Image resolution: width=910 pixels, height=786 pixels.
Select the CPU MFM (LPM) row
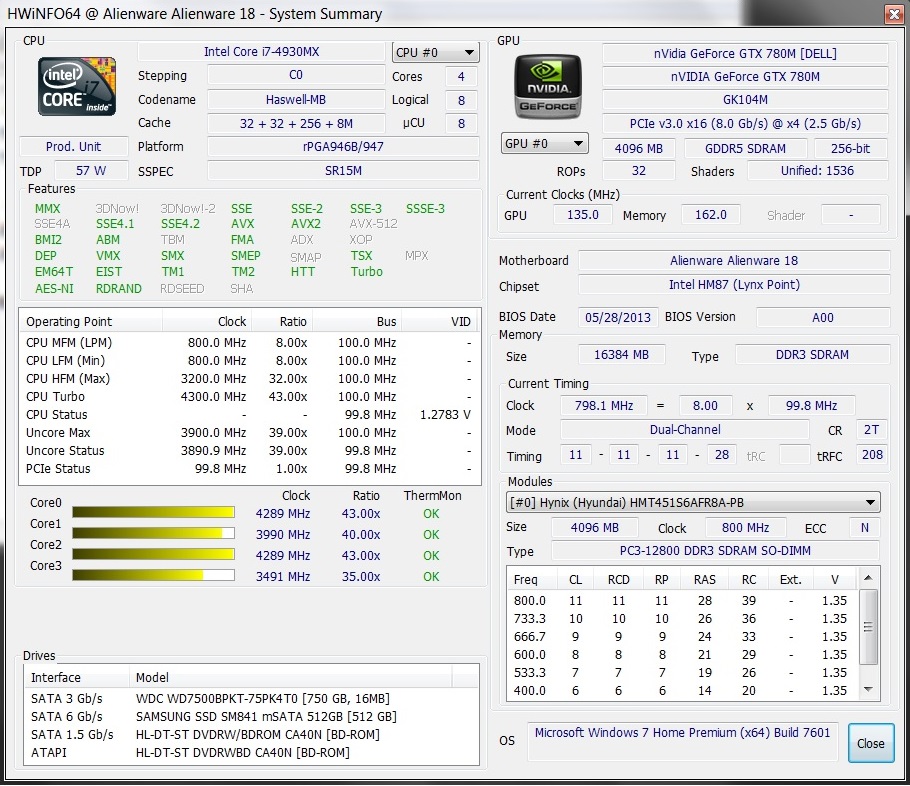(250, 342)
